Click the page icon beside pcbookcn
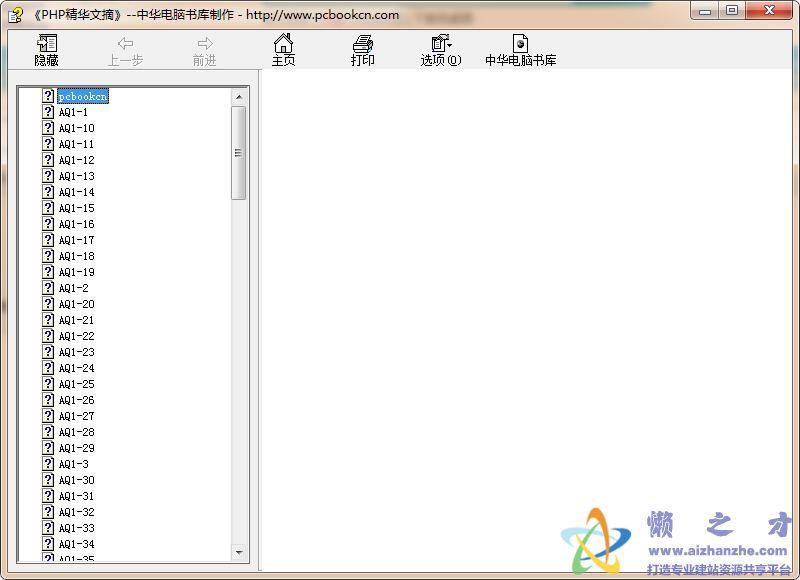The image size is (800, 580). click(48, 96)
